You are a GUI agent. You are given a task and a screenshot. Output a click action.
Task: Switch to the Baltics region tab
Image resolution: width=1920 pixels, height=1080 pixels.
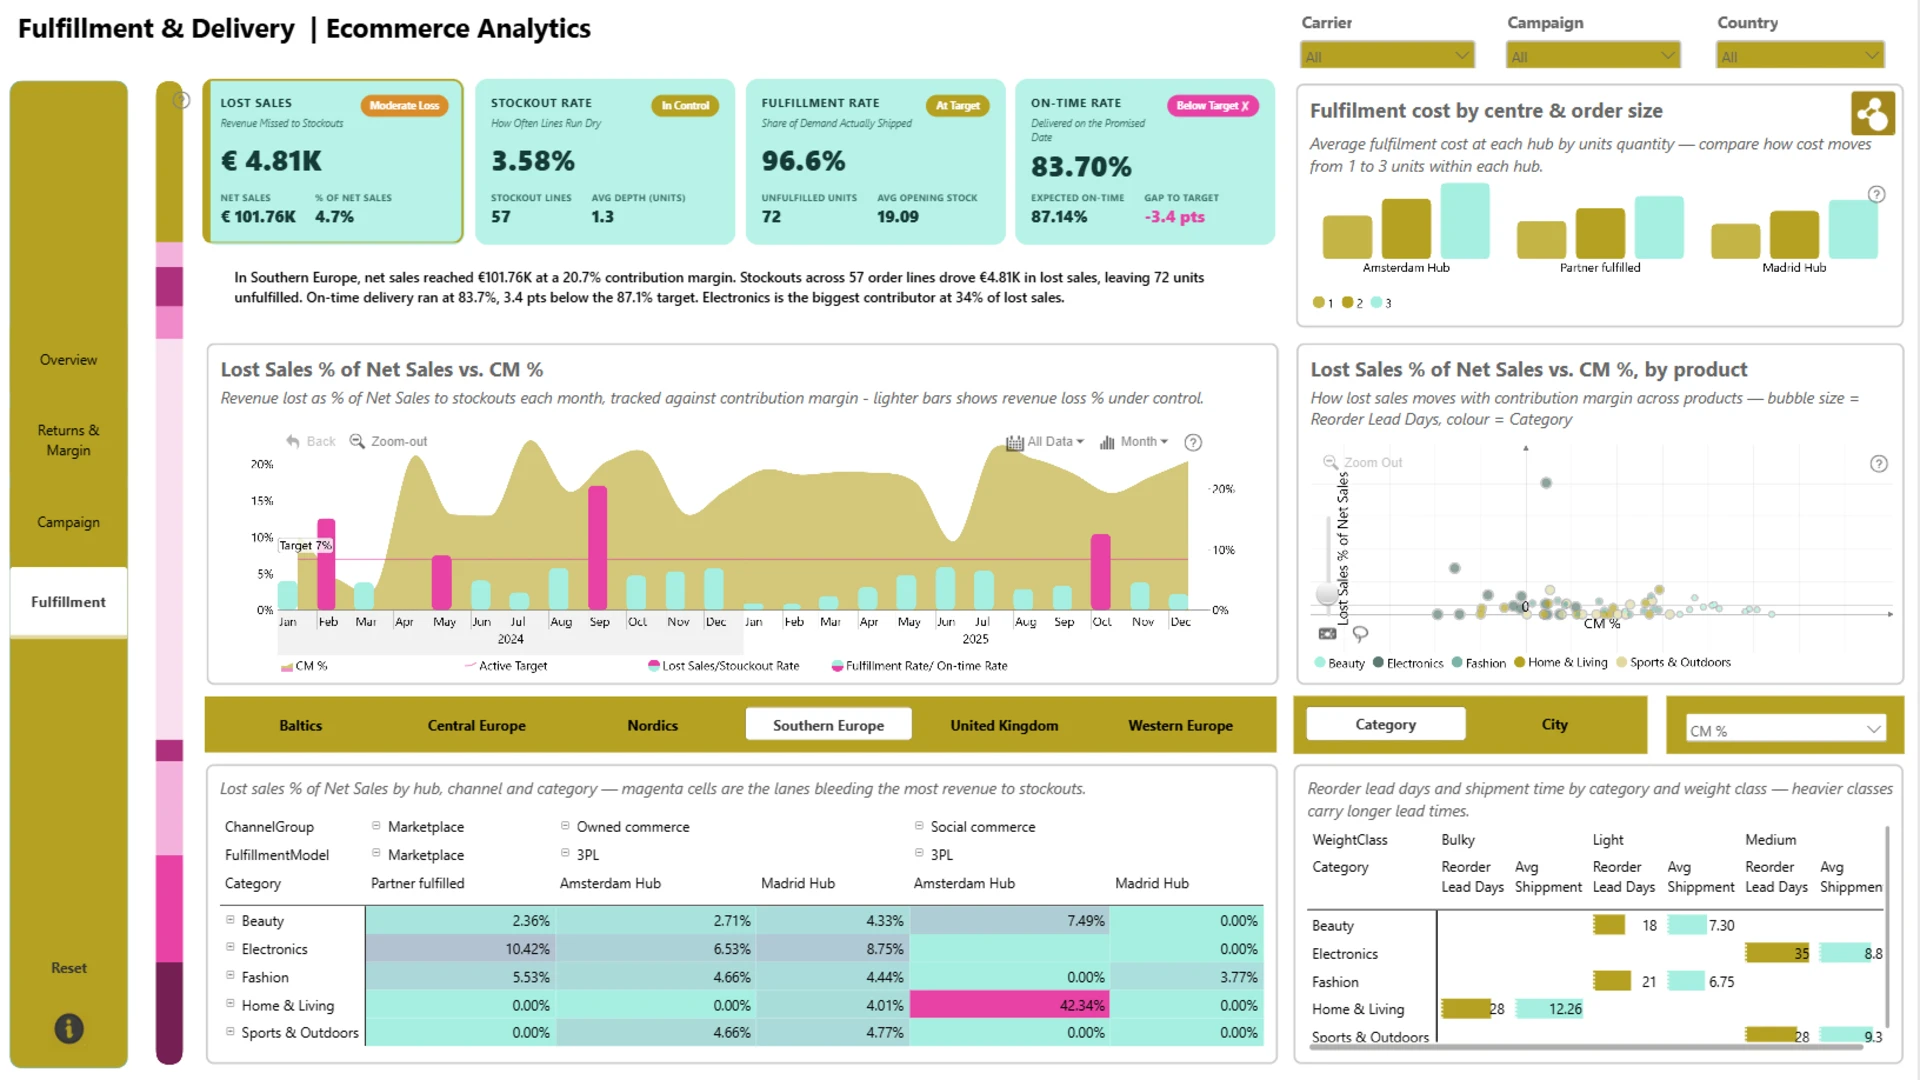tap(301, 725)
